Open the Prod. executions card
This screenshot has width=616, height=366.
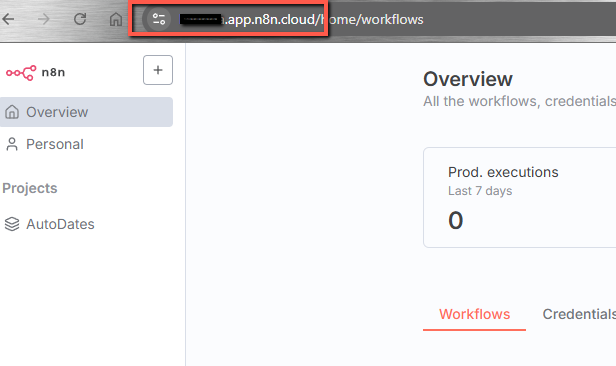tap(519, 198)
